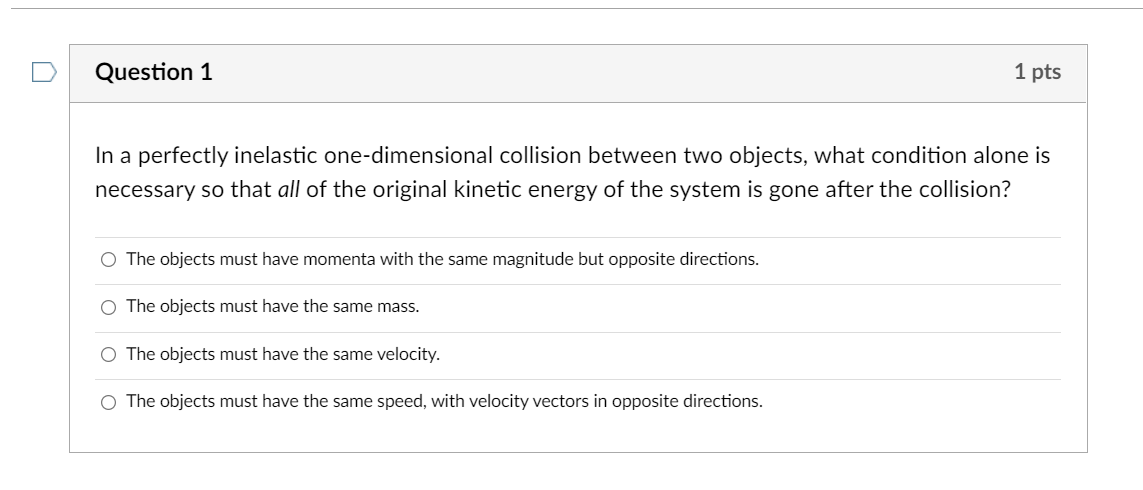Flag Question 1 for review
1143x490 pixels.
tap(42, 71)
